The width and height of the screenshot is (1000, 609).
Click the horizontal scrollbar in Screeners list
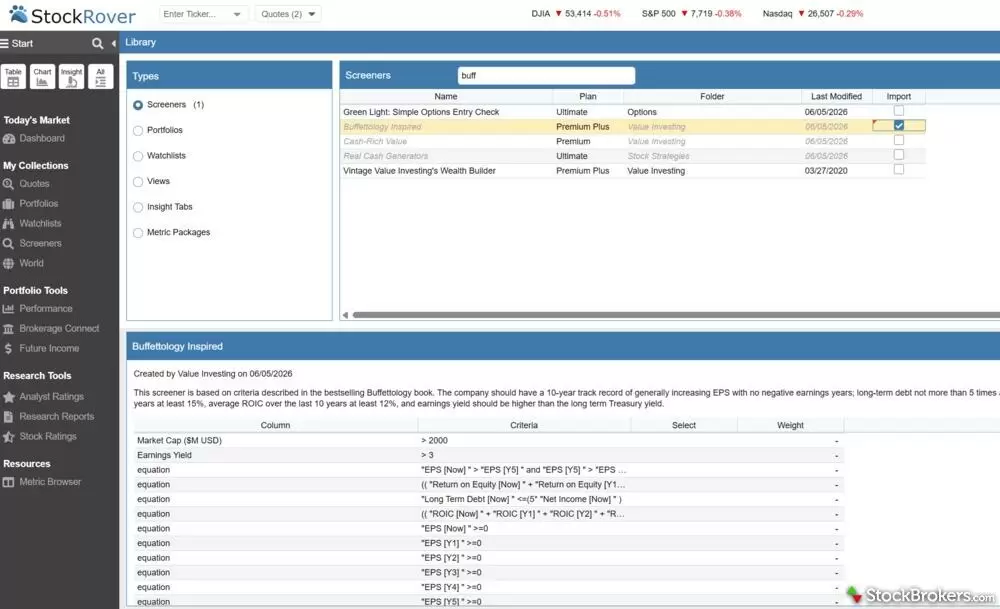tap(676, 315)
